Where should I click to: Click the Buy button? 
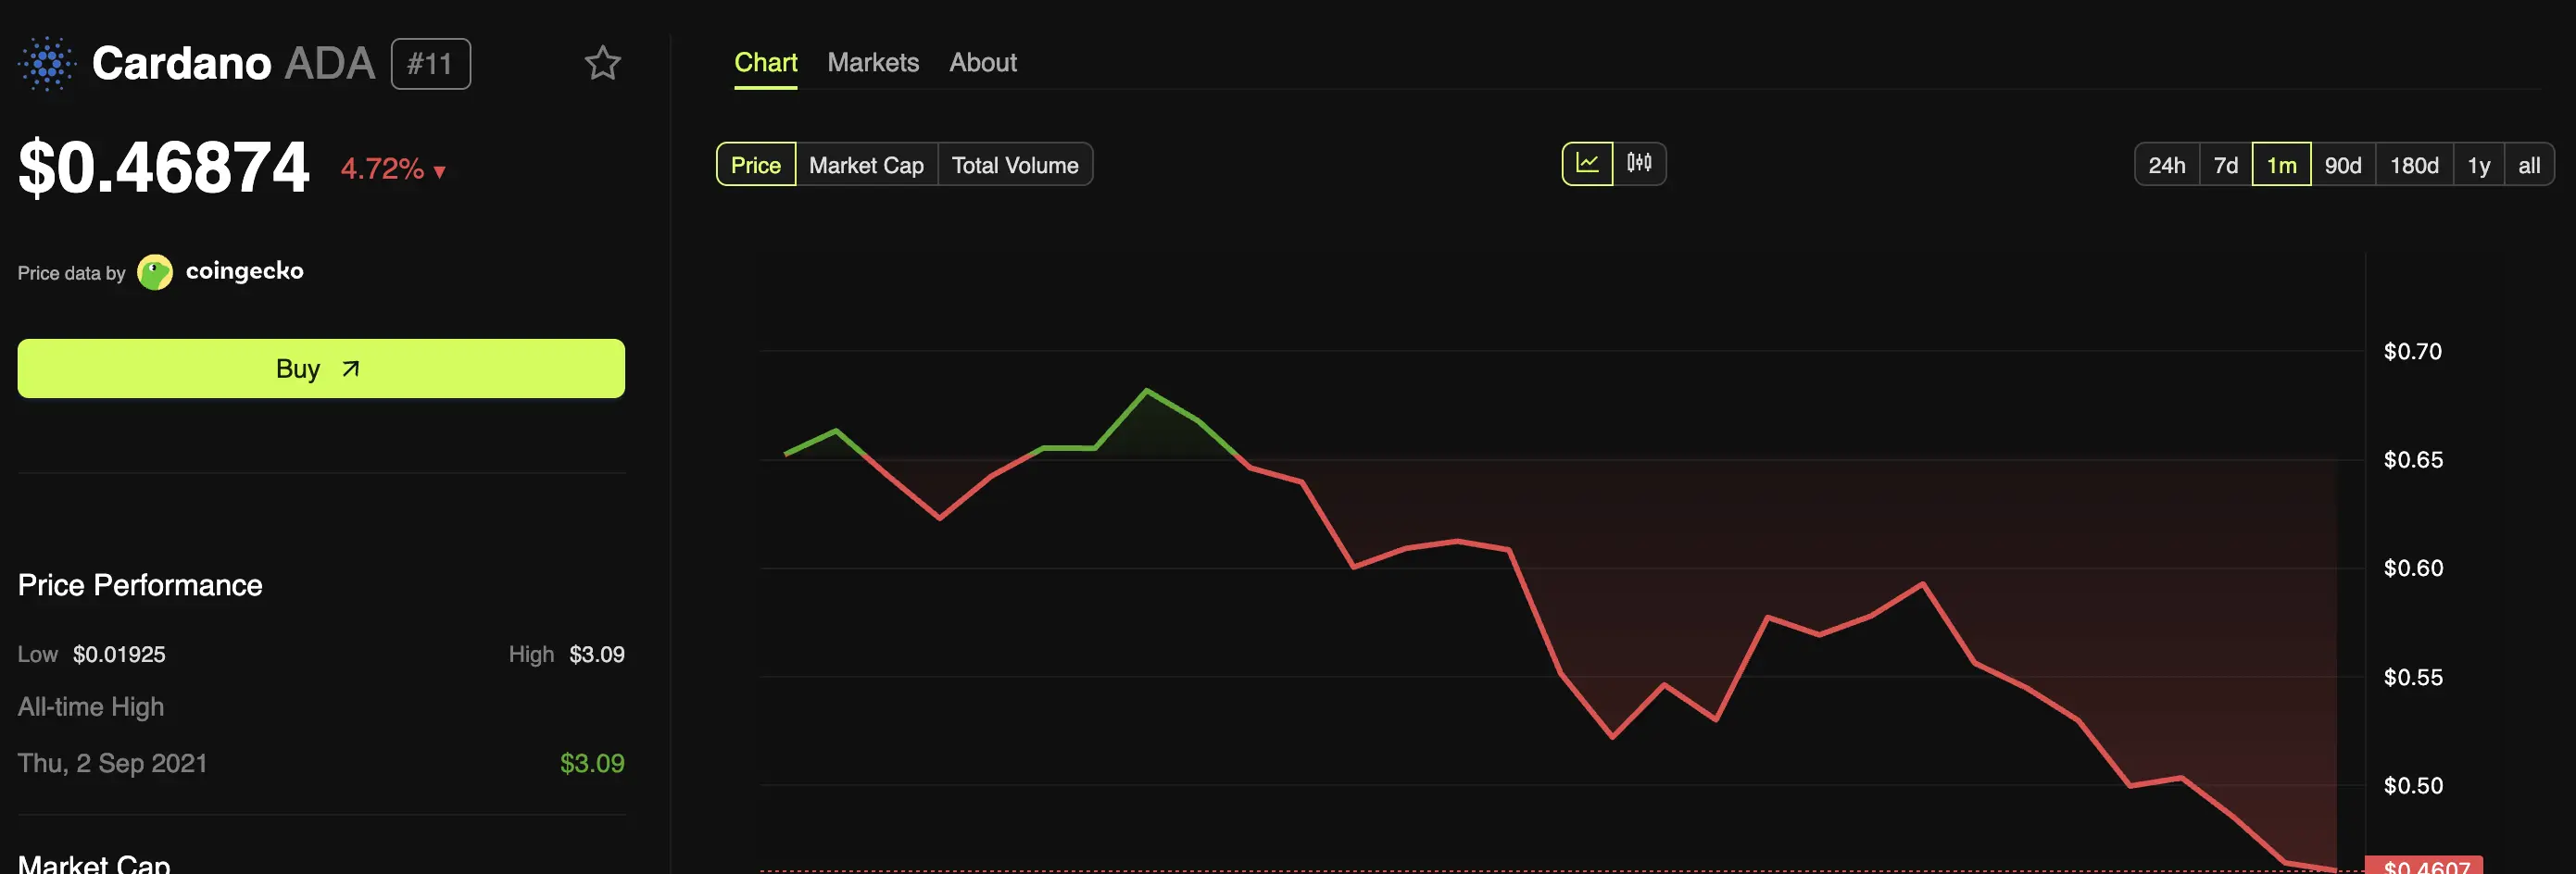pyautogui.click(x=320, y=368)
